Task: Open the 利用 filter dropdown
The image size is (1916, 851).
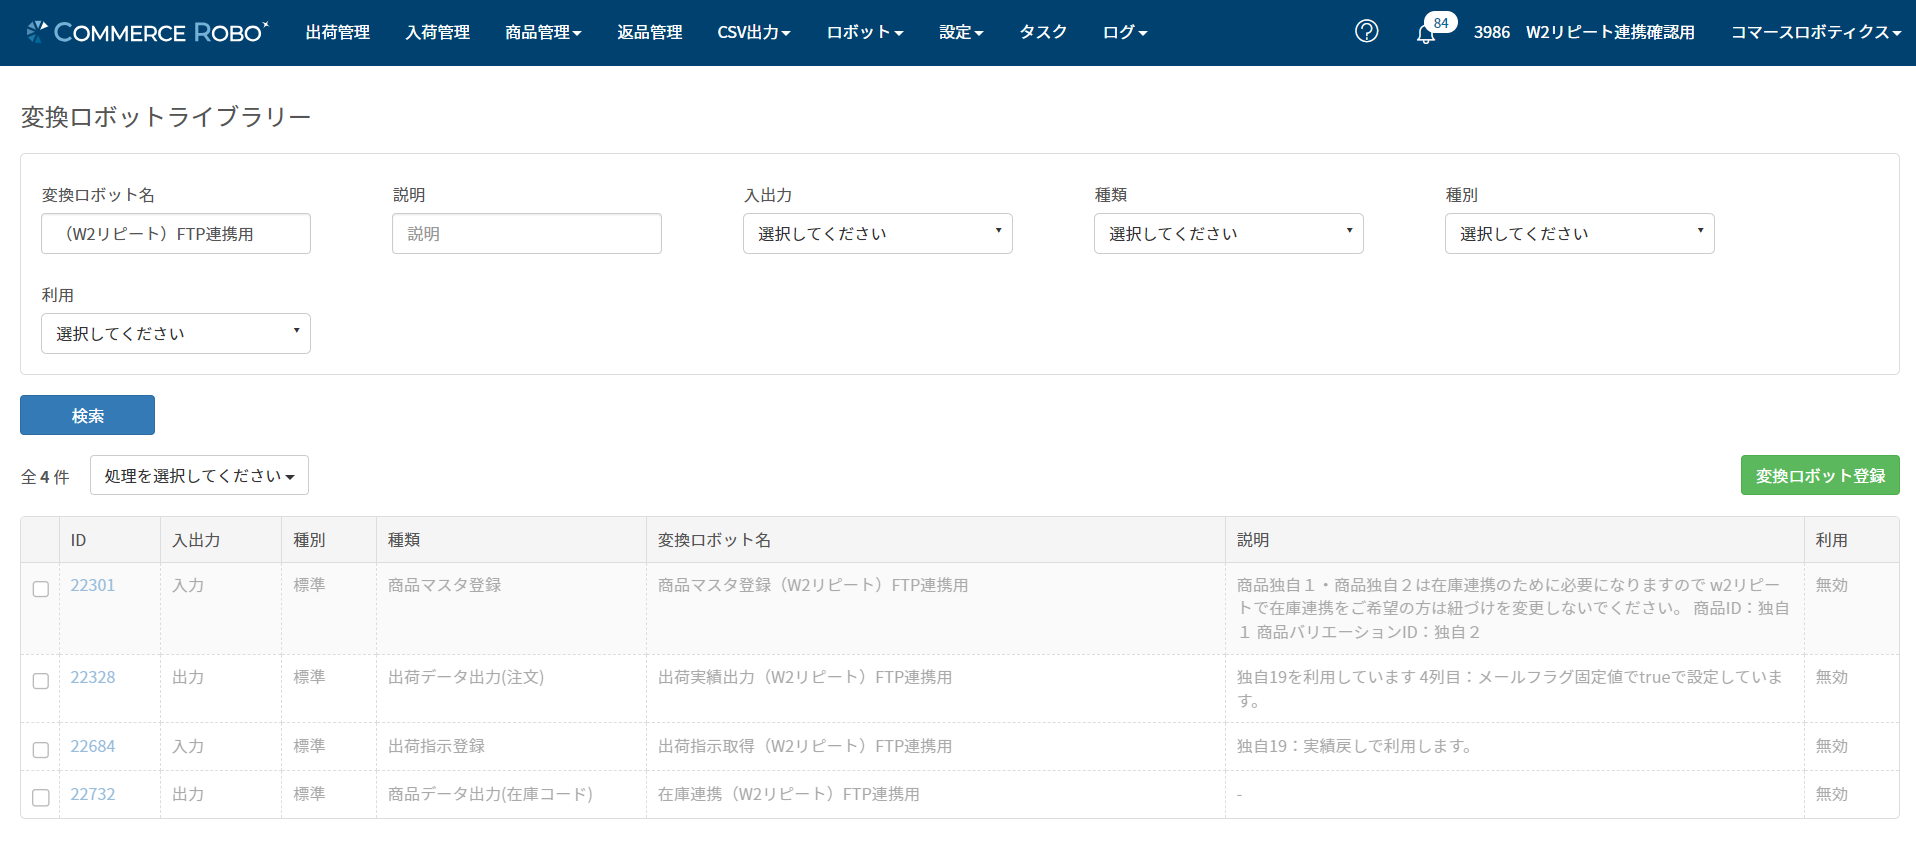Action: tap(175, 333)
